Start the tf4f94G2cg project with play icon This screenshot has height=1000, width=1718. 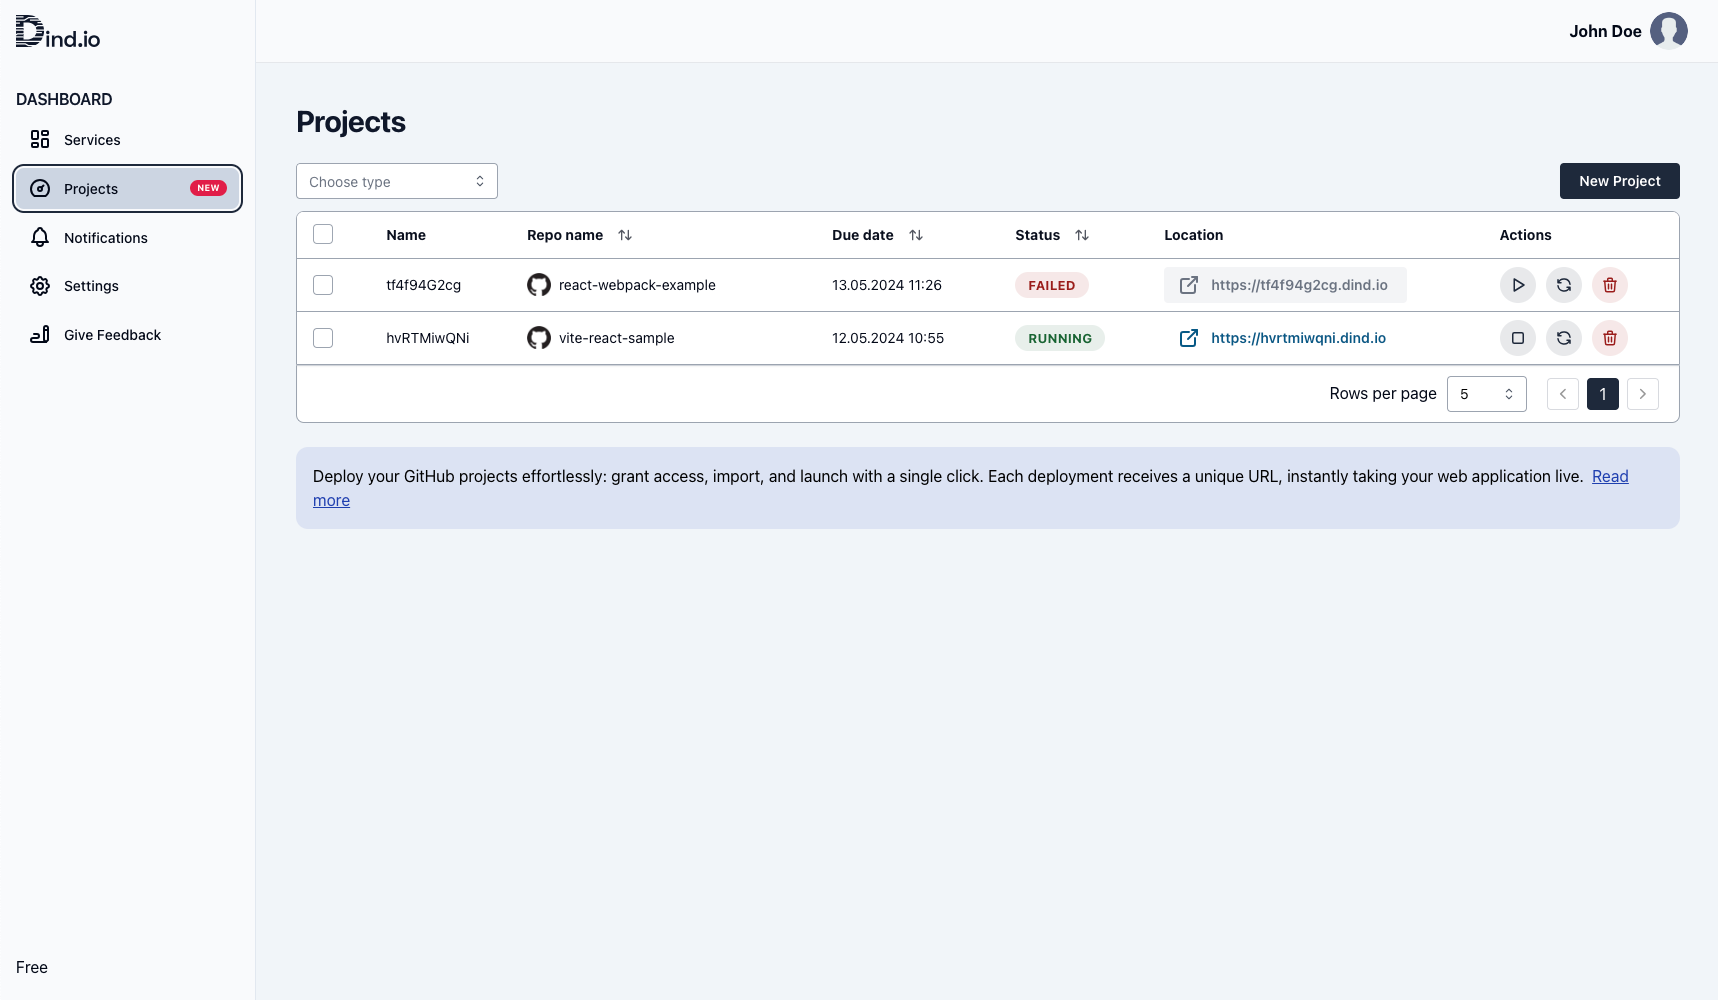(x=1517, y=285)
